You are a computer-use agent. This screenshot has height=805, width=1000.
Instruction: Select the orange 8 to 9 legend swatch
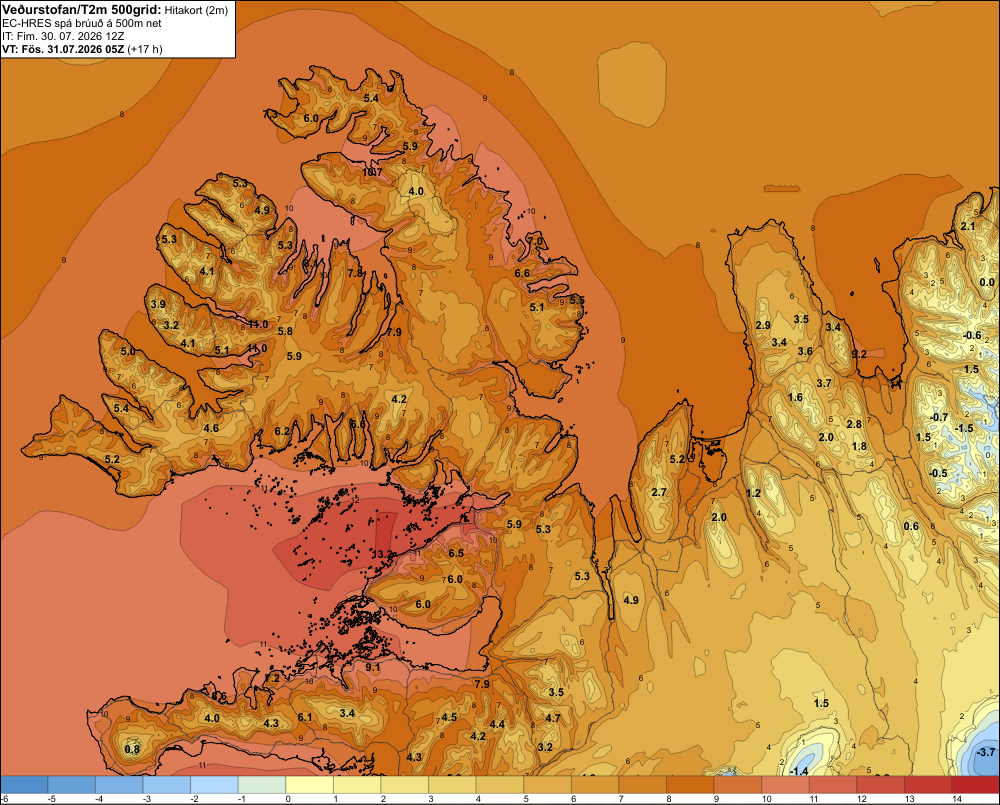click(x=690, y=784)
